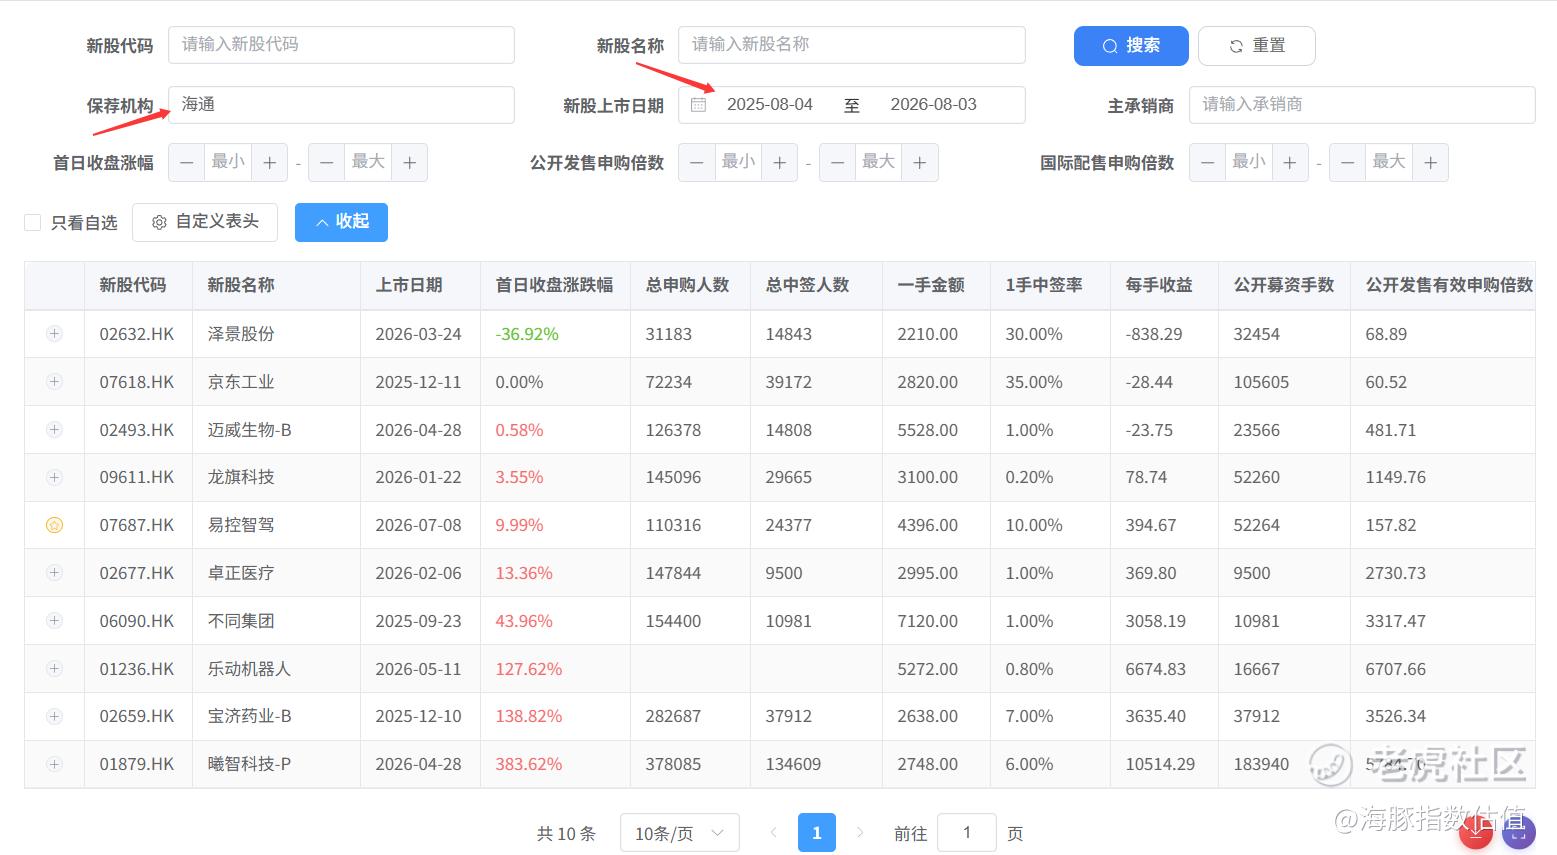1557x855 pixels.
Task: Click the plus icon in 不同集团 row
Action: point(54,621)
